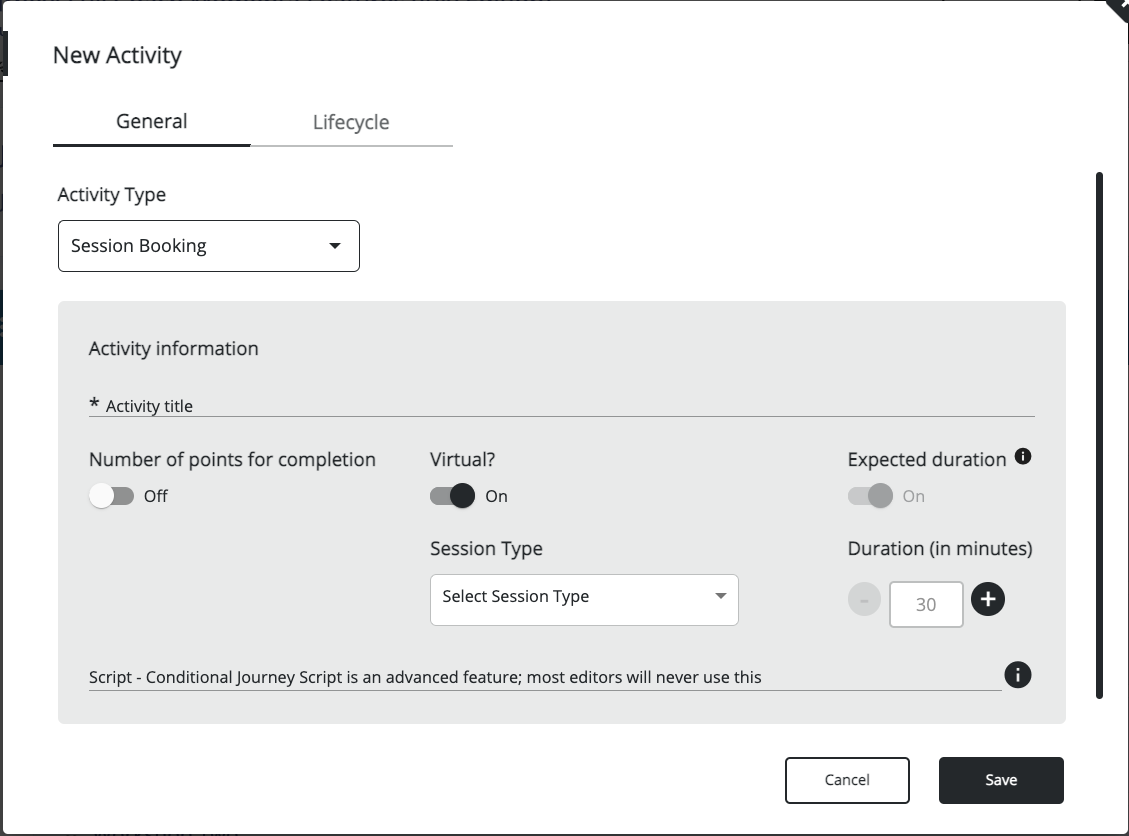Click the 'New Activity' title text

(117, 55)
